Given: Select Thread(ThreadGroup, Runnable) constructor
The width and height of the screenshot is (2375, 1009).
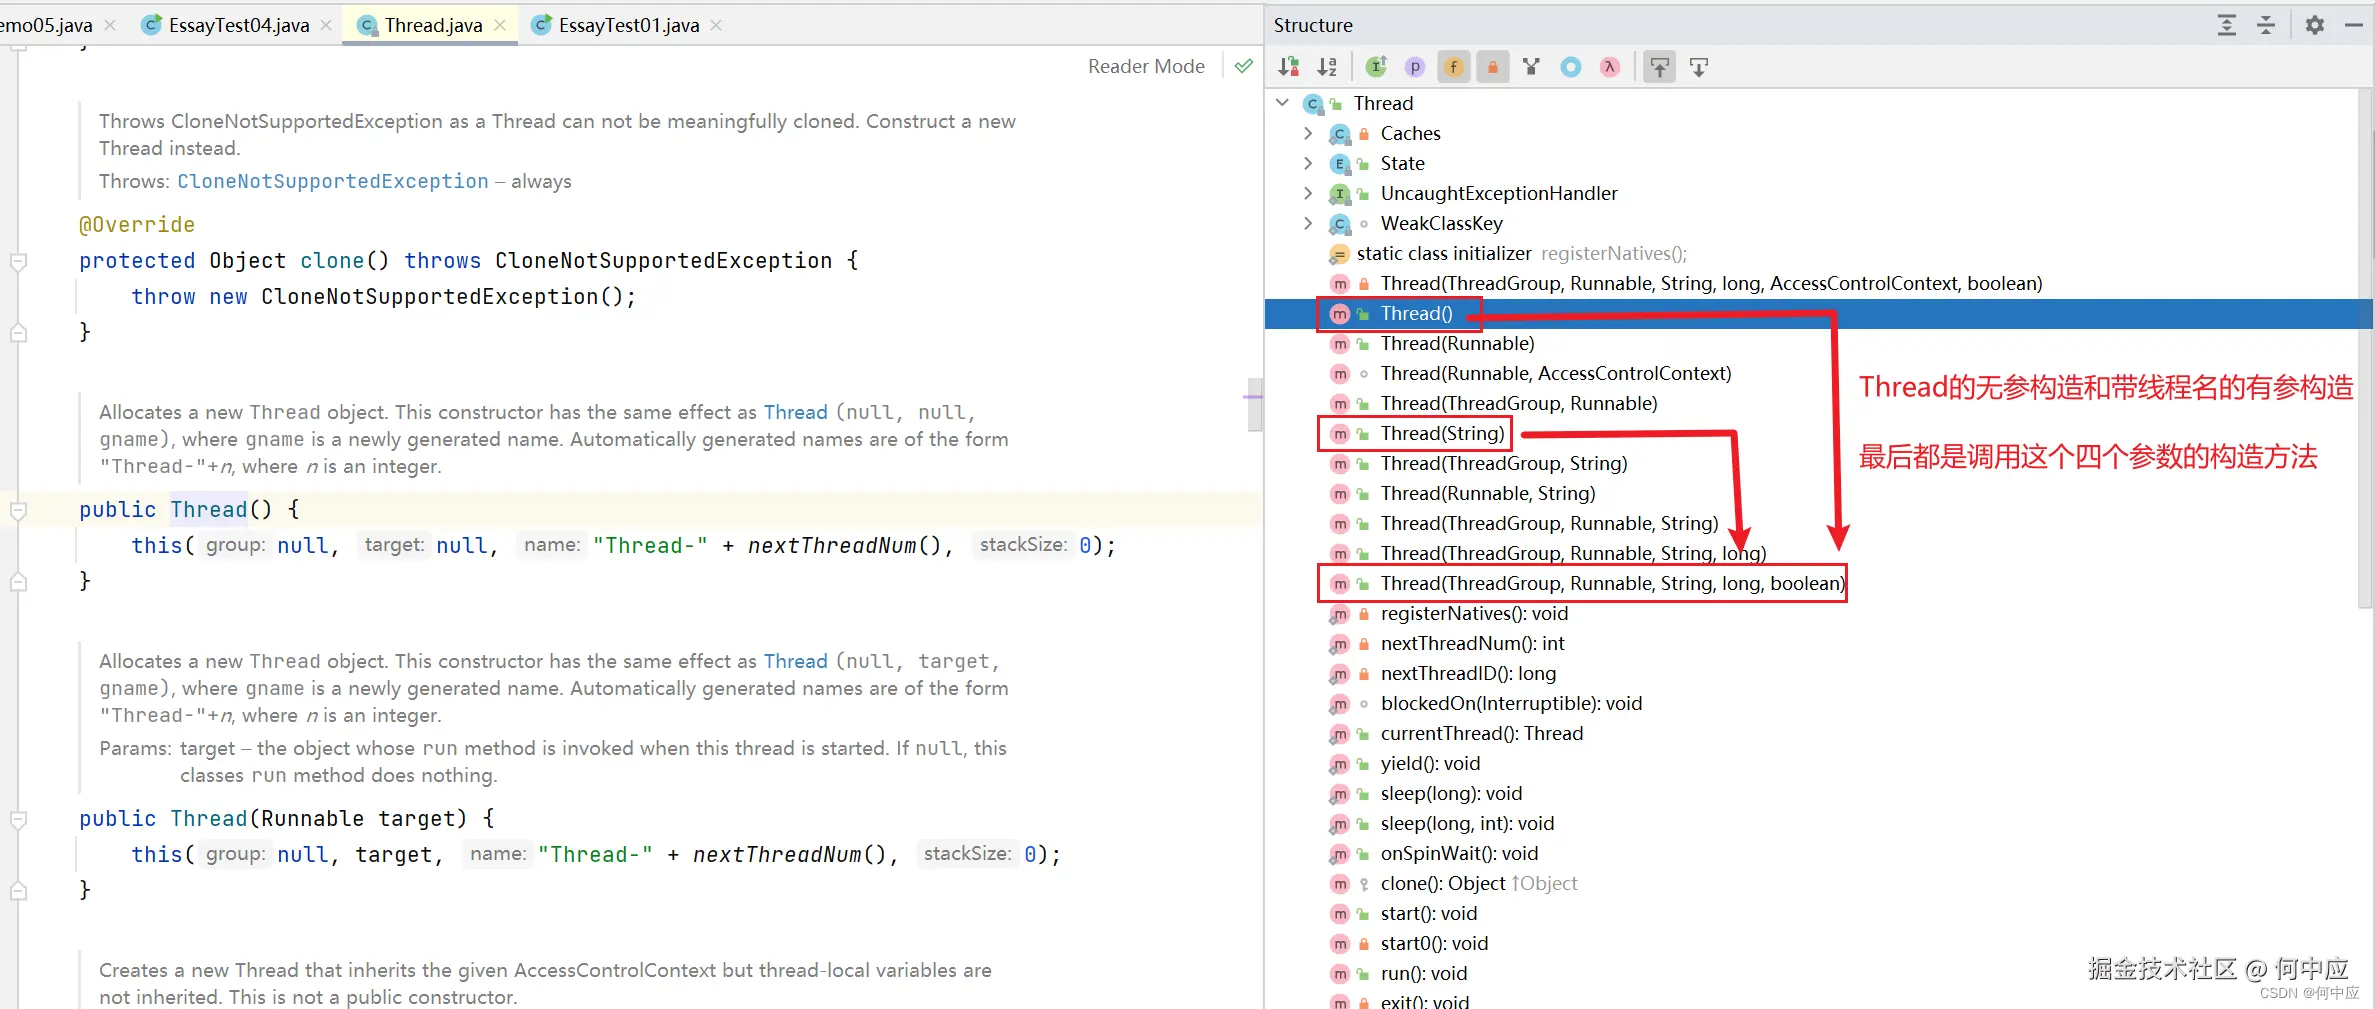Looking at the screenshot, I should pos(1519,403).
